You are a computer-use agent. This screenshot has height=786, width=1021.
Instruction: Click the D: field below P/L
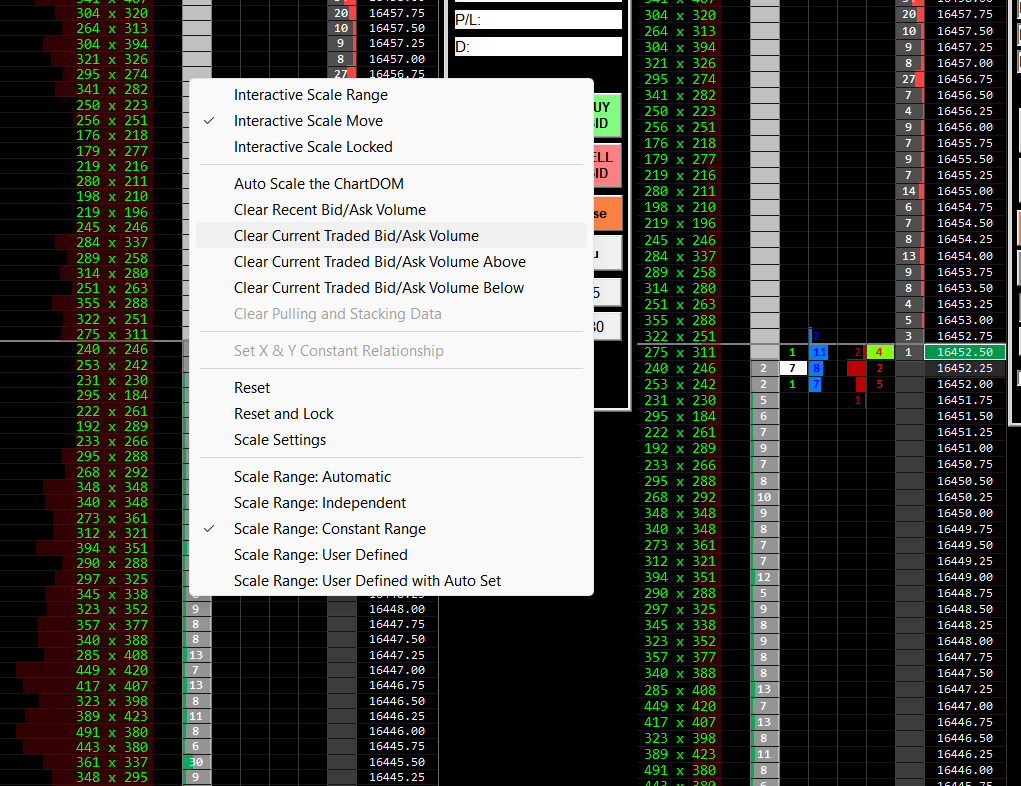537,47
